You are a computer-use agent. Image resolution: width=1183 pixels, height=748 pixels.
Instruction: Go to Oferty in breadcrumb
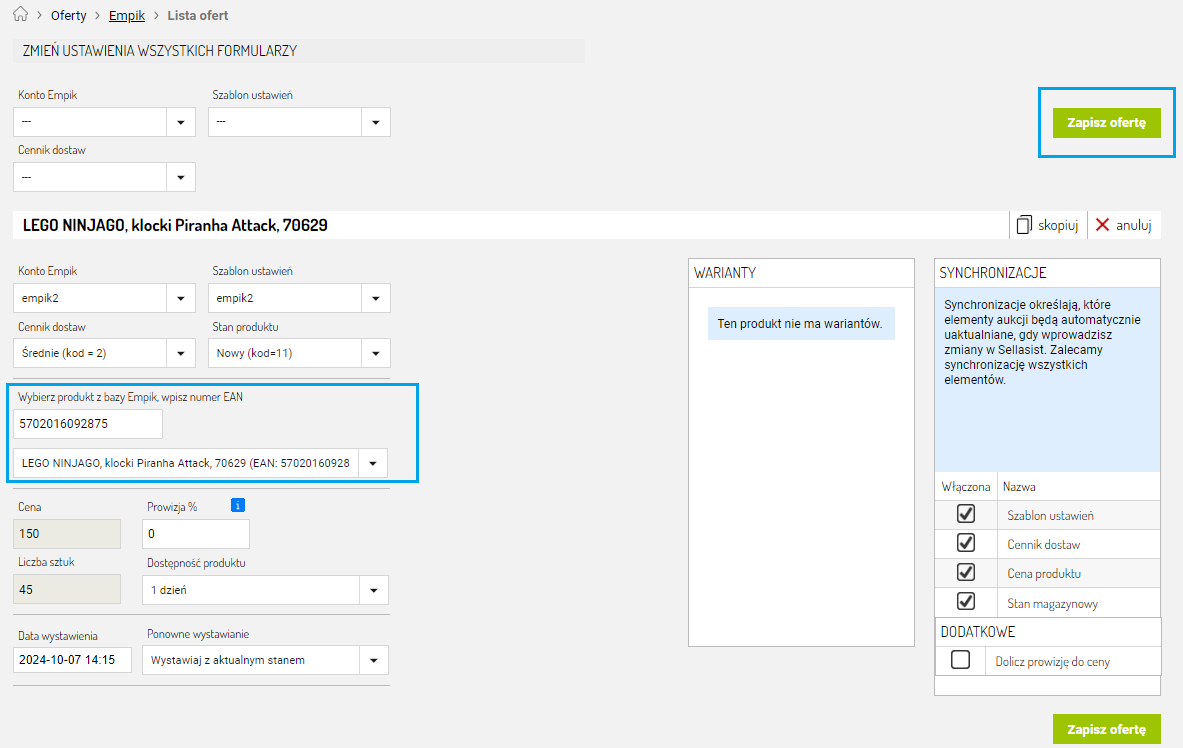[68, 16]
